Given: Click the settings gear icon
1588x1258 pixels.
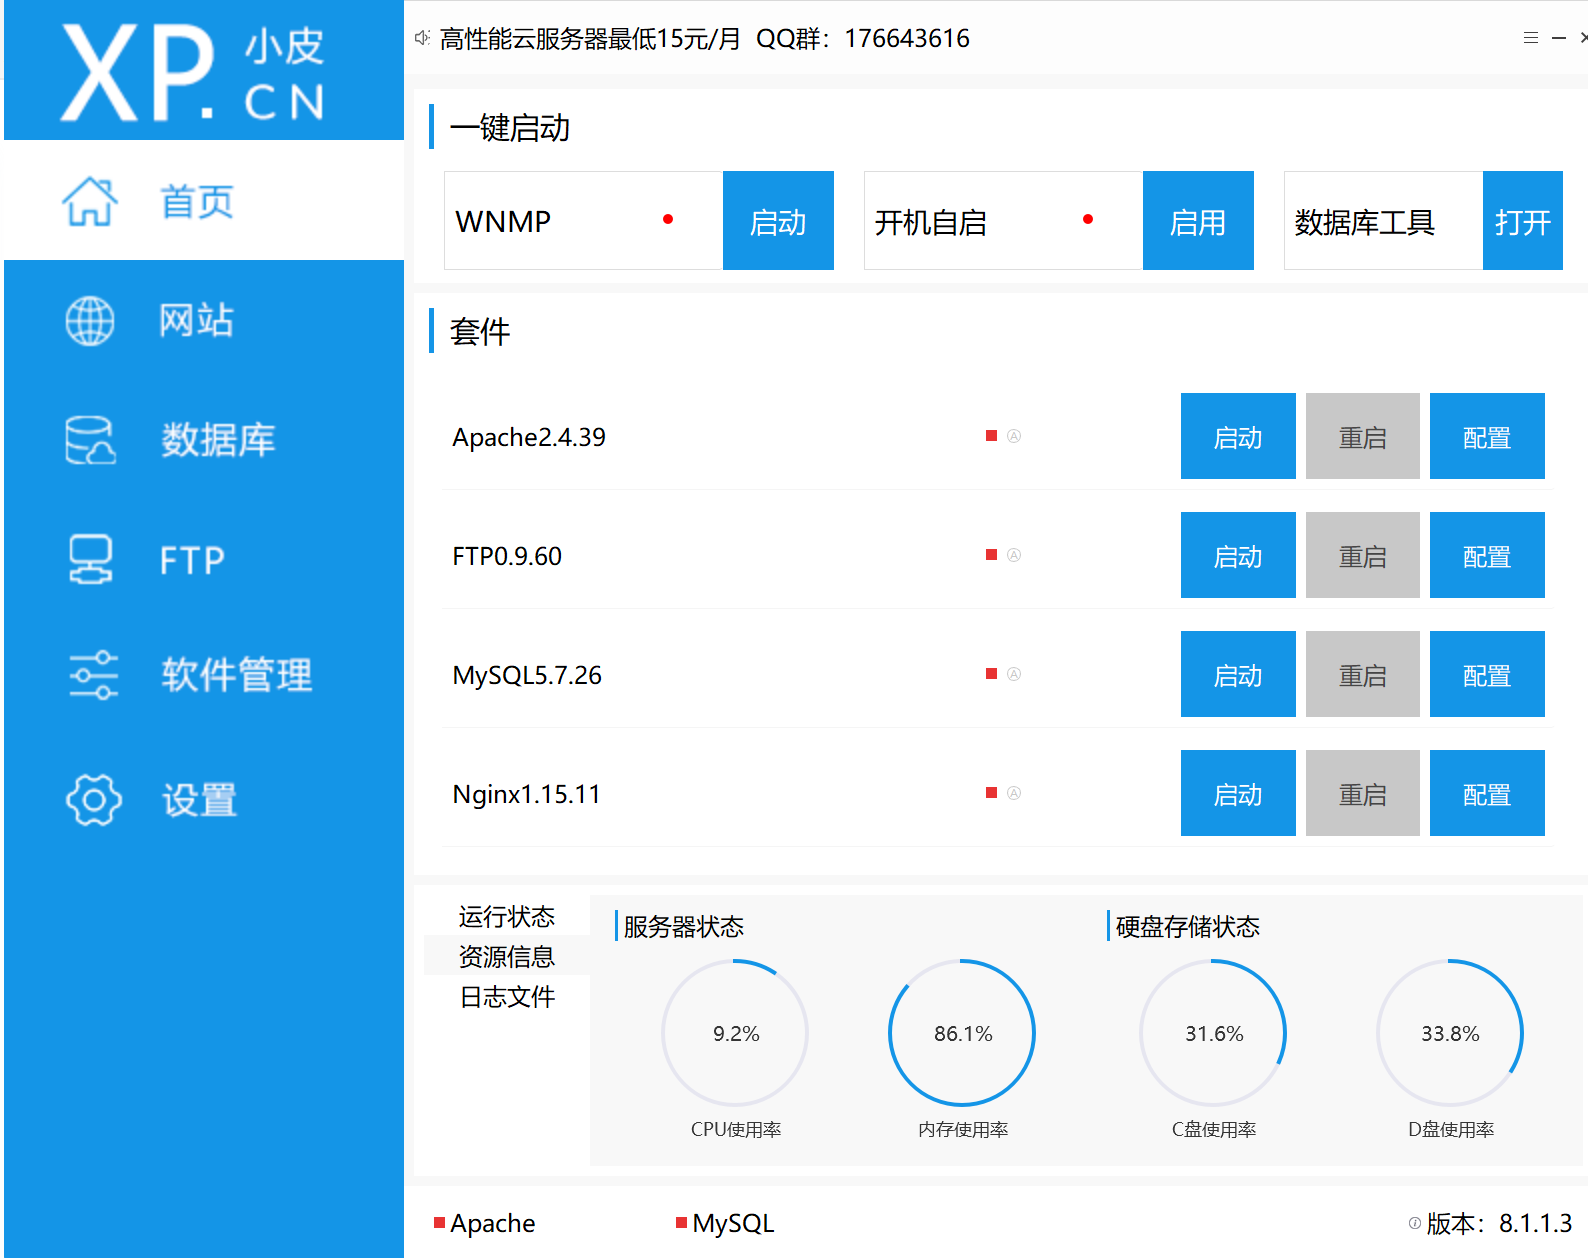Looking at the screenshot, I should click(x=94, y=799).
